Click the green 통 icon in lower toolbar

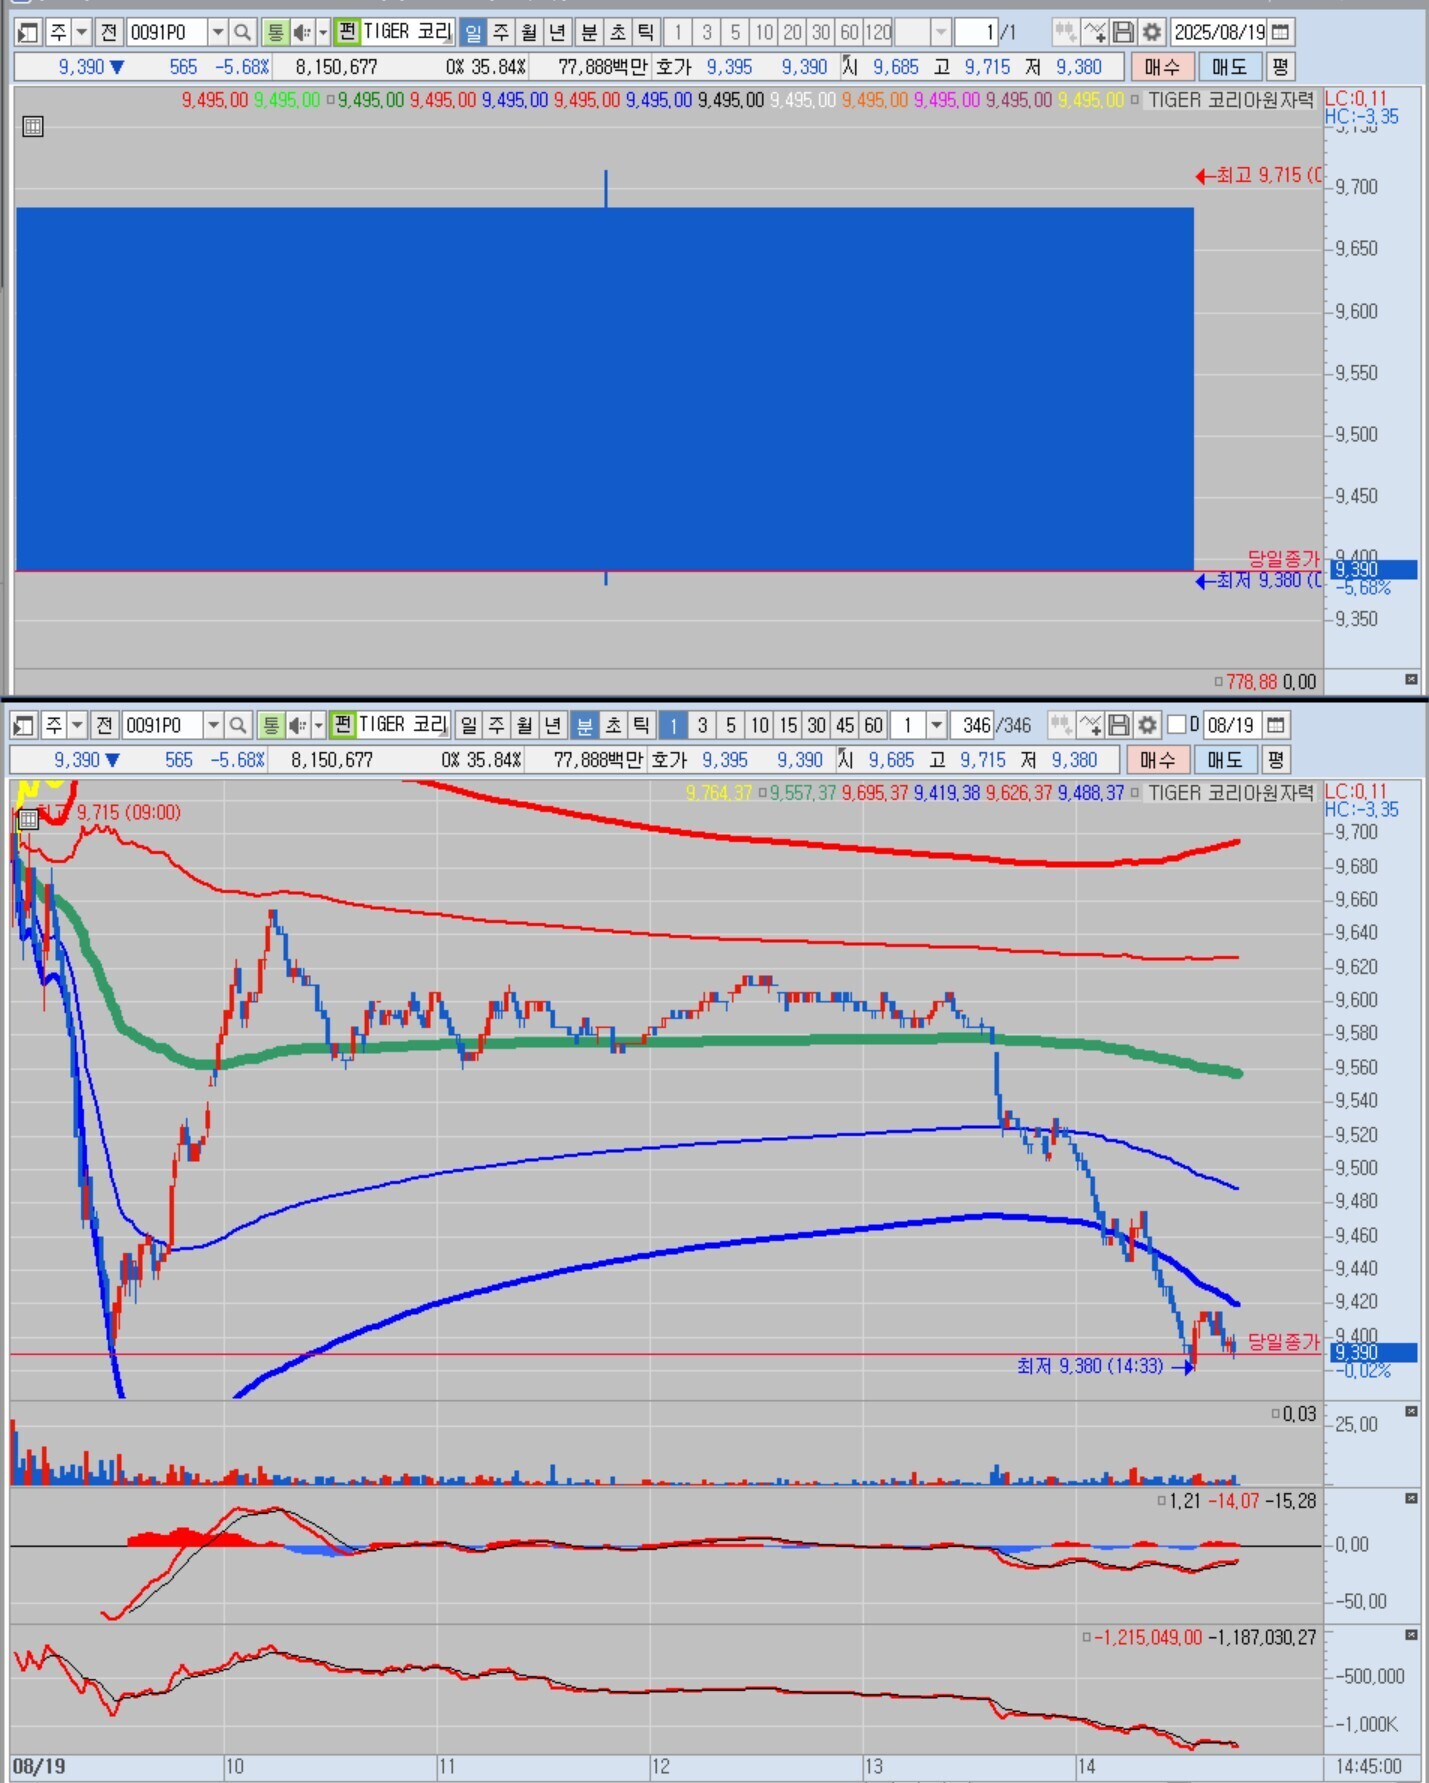click(271, 725)
